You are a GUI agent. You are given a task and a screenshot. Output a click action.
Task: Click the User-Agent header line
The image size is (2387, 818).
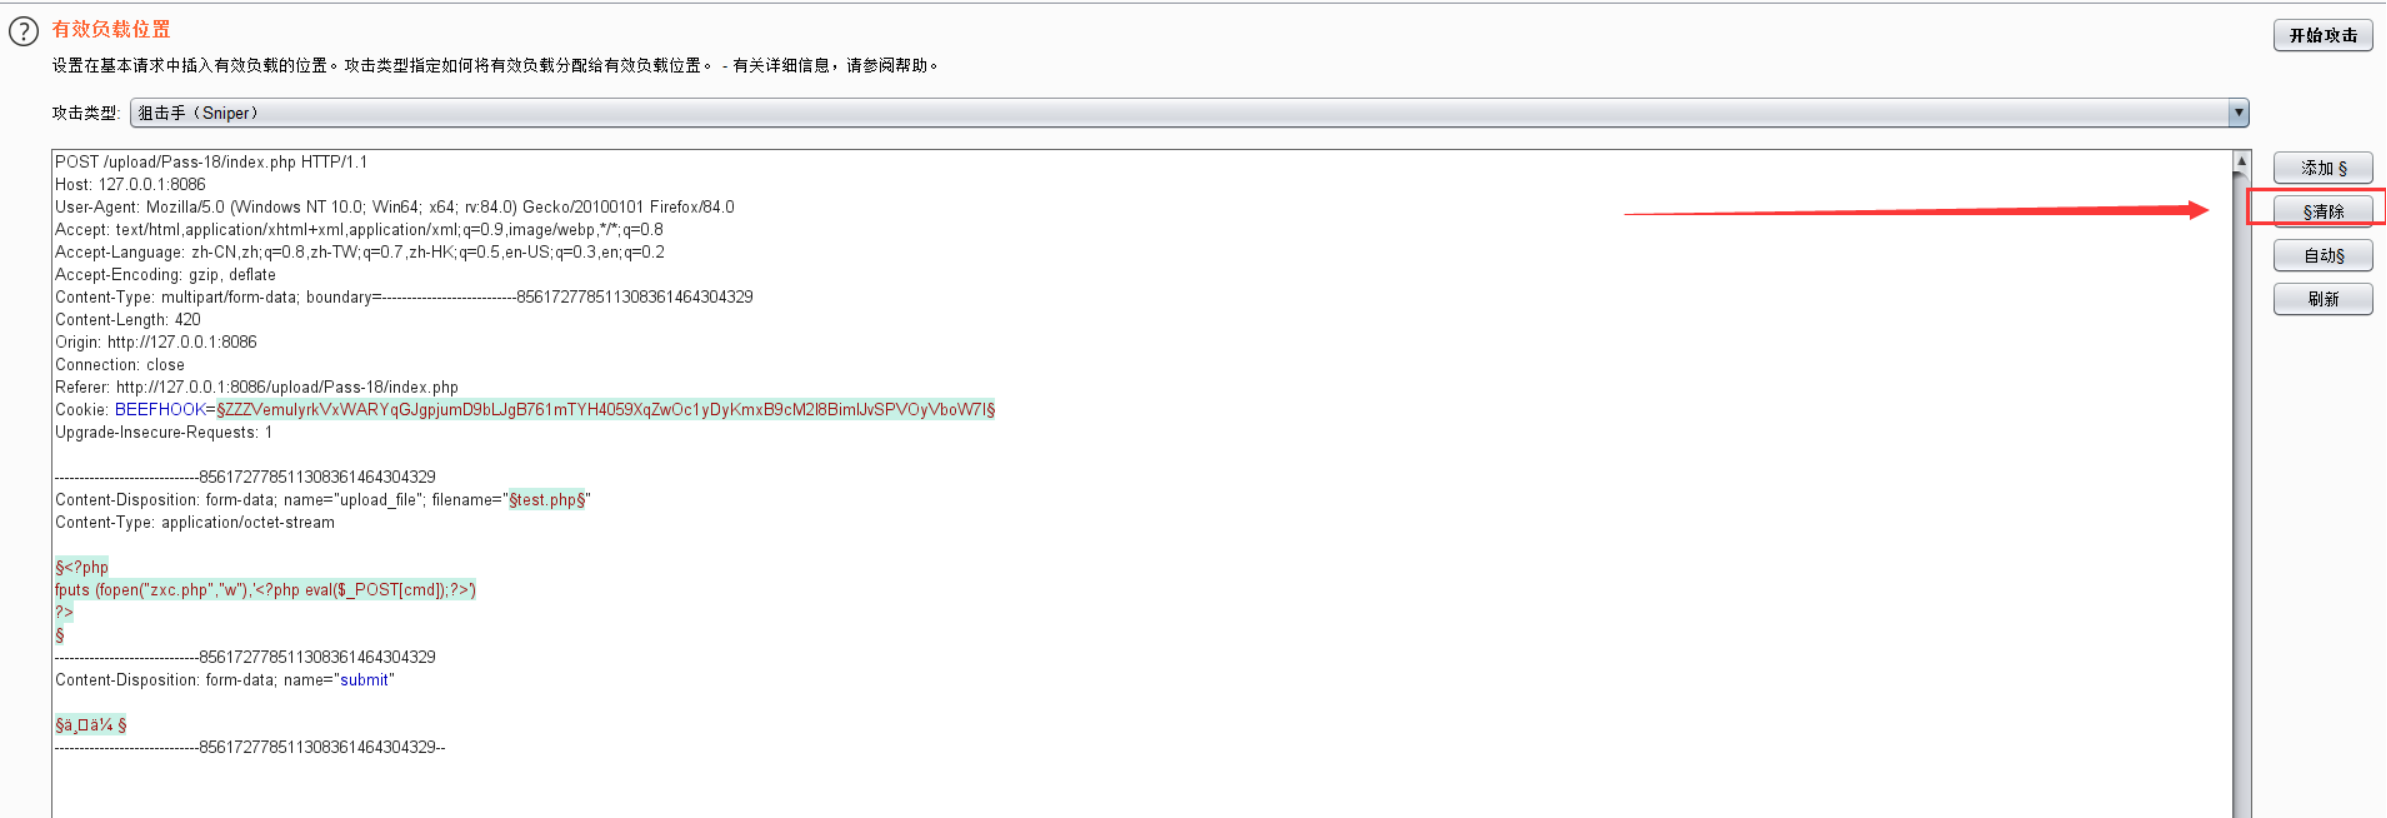[394, 207]
